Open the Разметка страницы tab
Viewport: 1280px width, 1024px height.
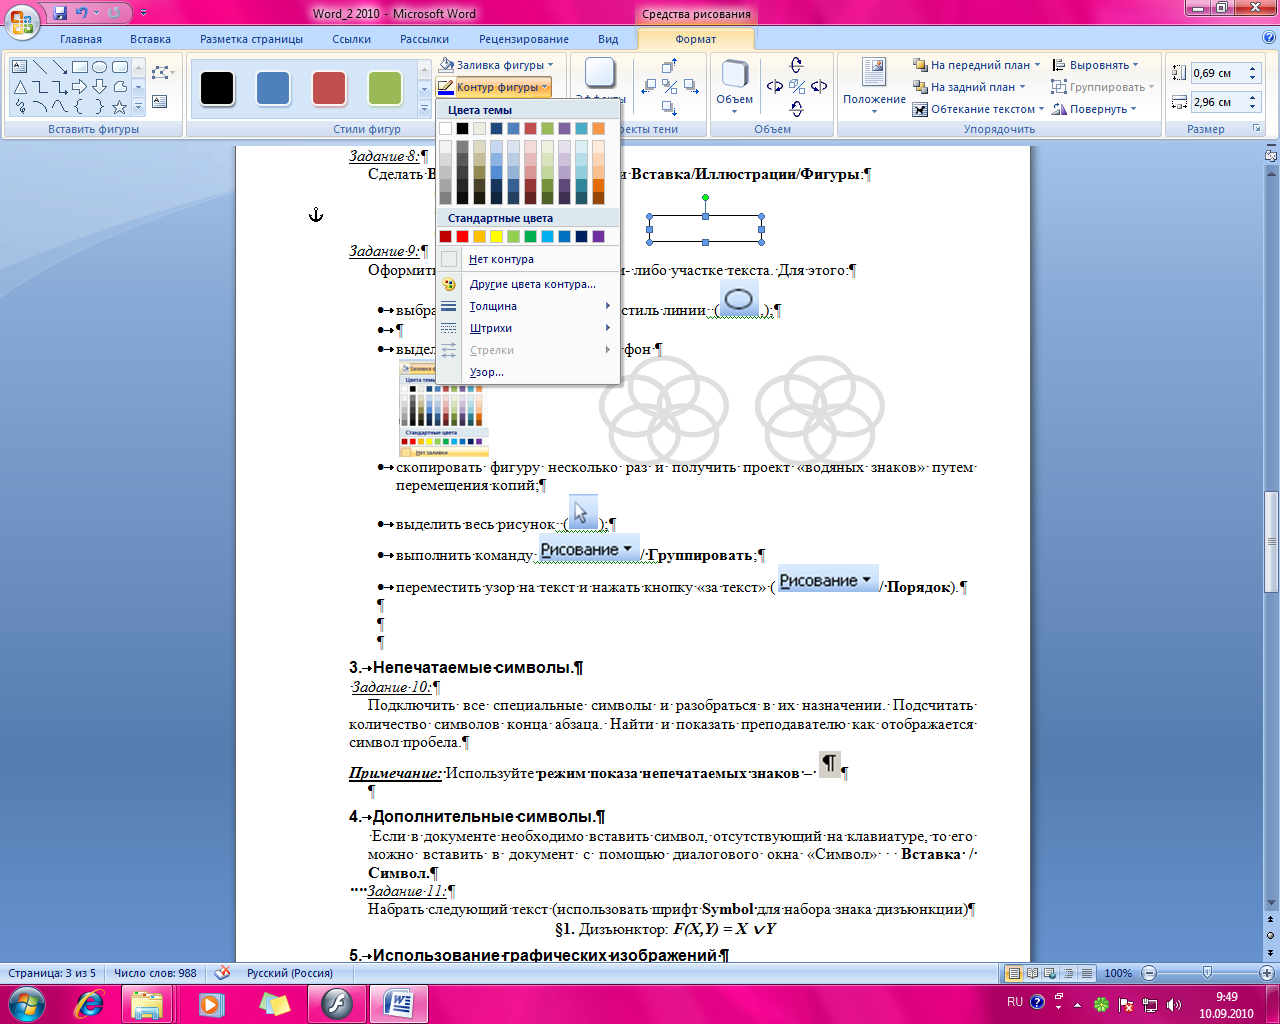[x=251, y=39]
